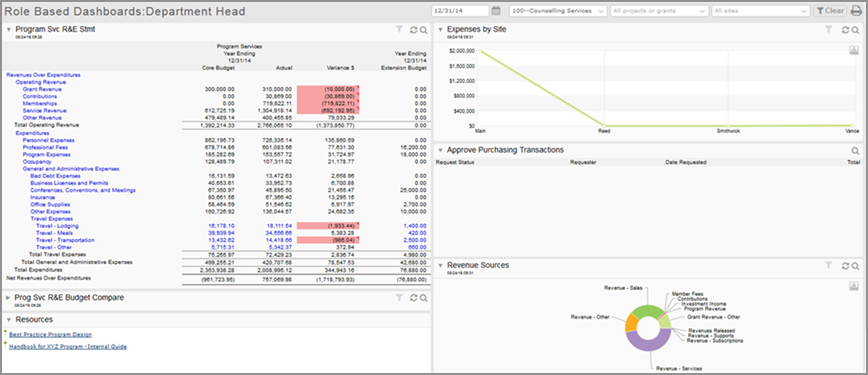Refresh the Revenue Sources panel

pyautogui.click(x=845, y=265)
